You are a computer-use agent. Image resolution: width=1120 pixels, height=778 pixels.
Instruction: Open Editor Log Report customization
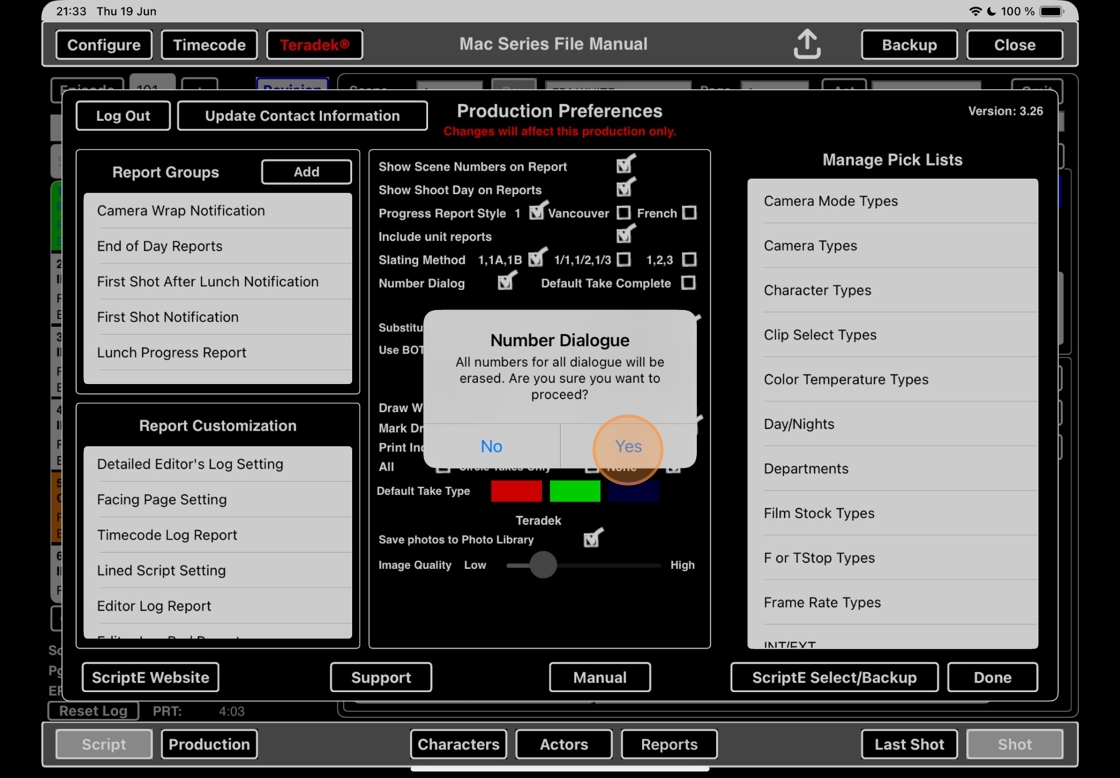click(218, 606)
